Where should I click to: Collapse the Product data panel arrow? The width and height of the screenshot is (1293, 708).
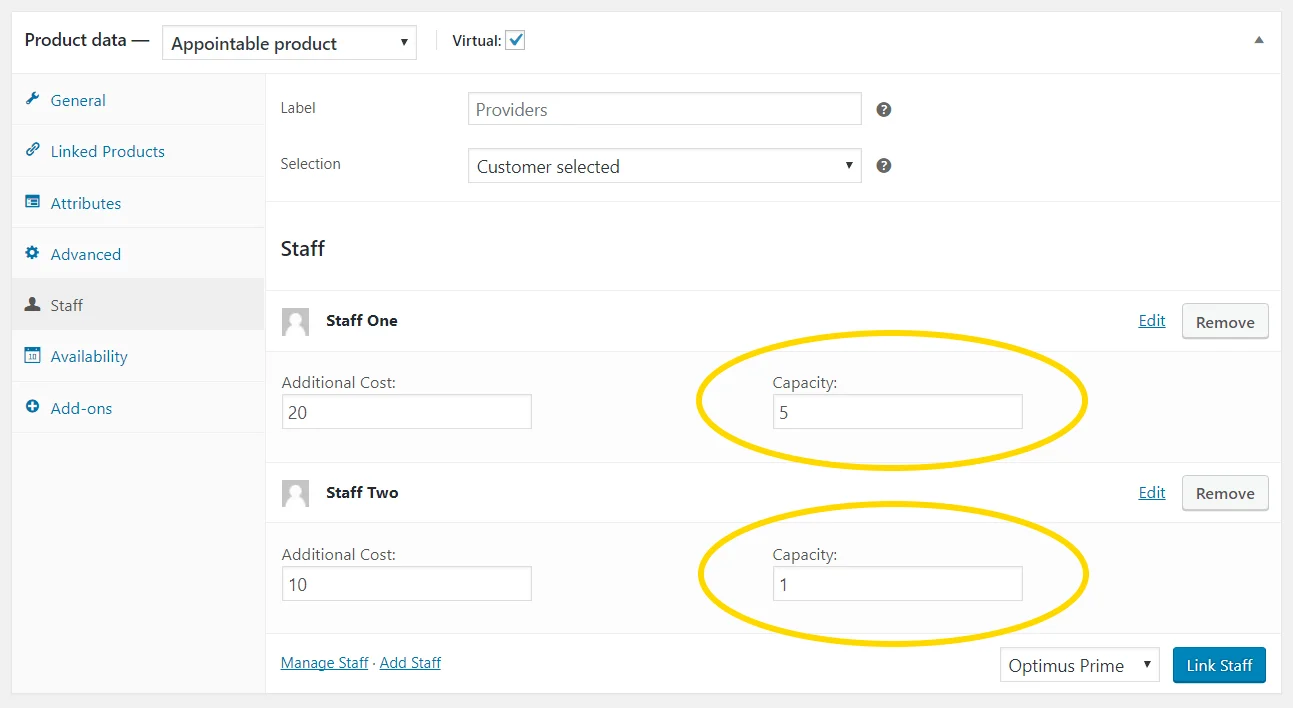(x=1259, y=40)
